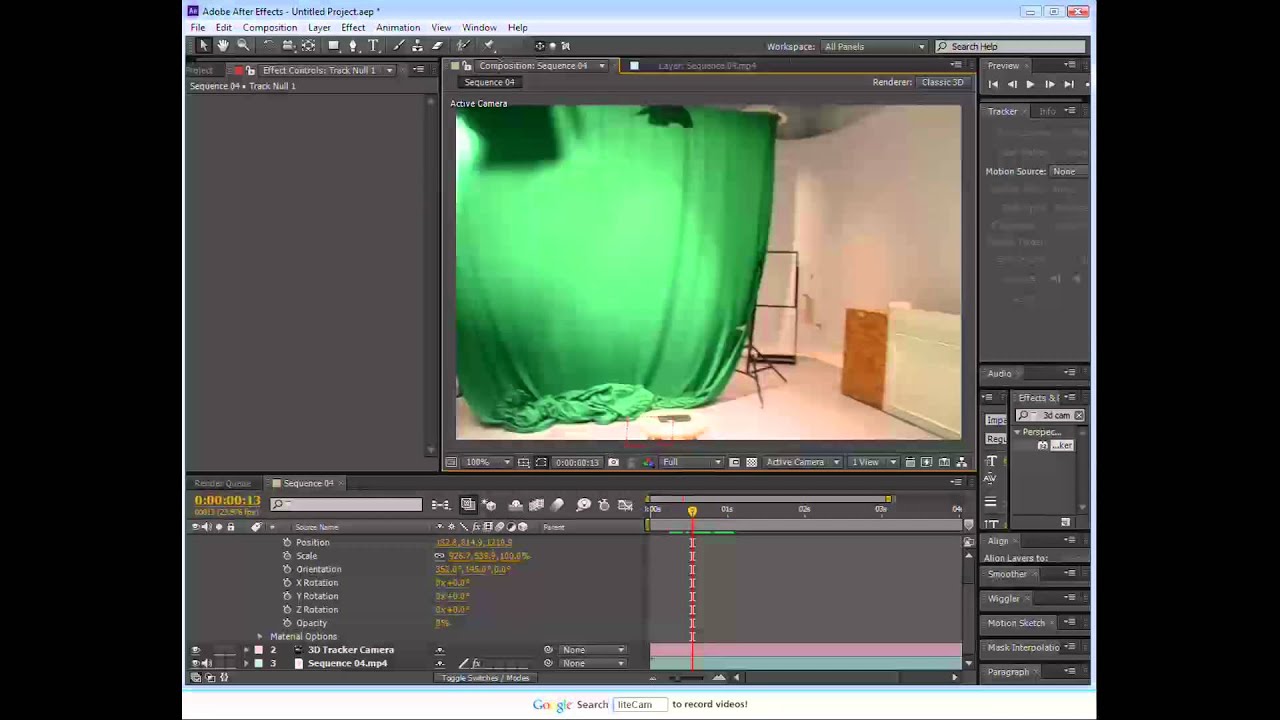
Task: Open the Composition menu
Action: pos(269,27)
